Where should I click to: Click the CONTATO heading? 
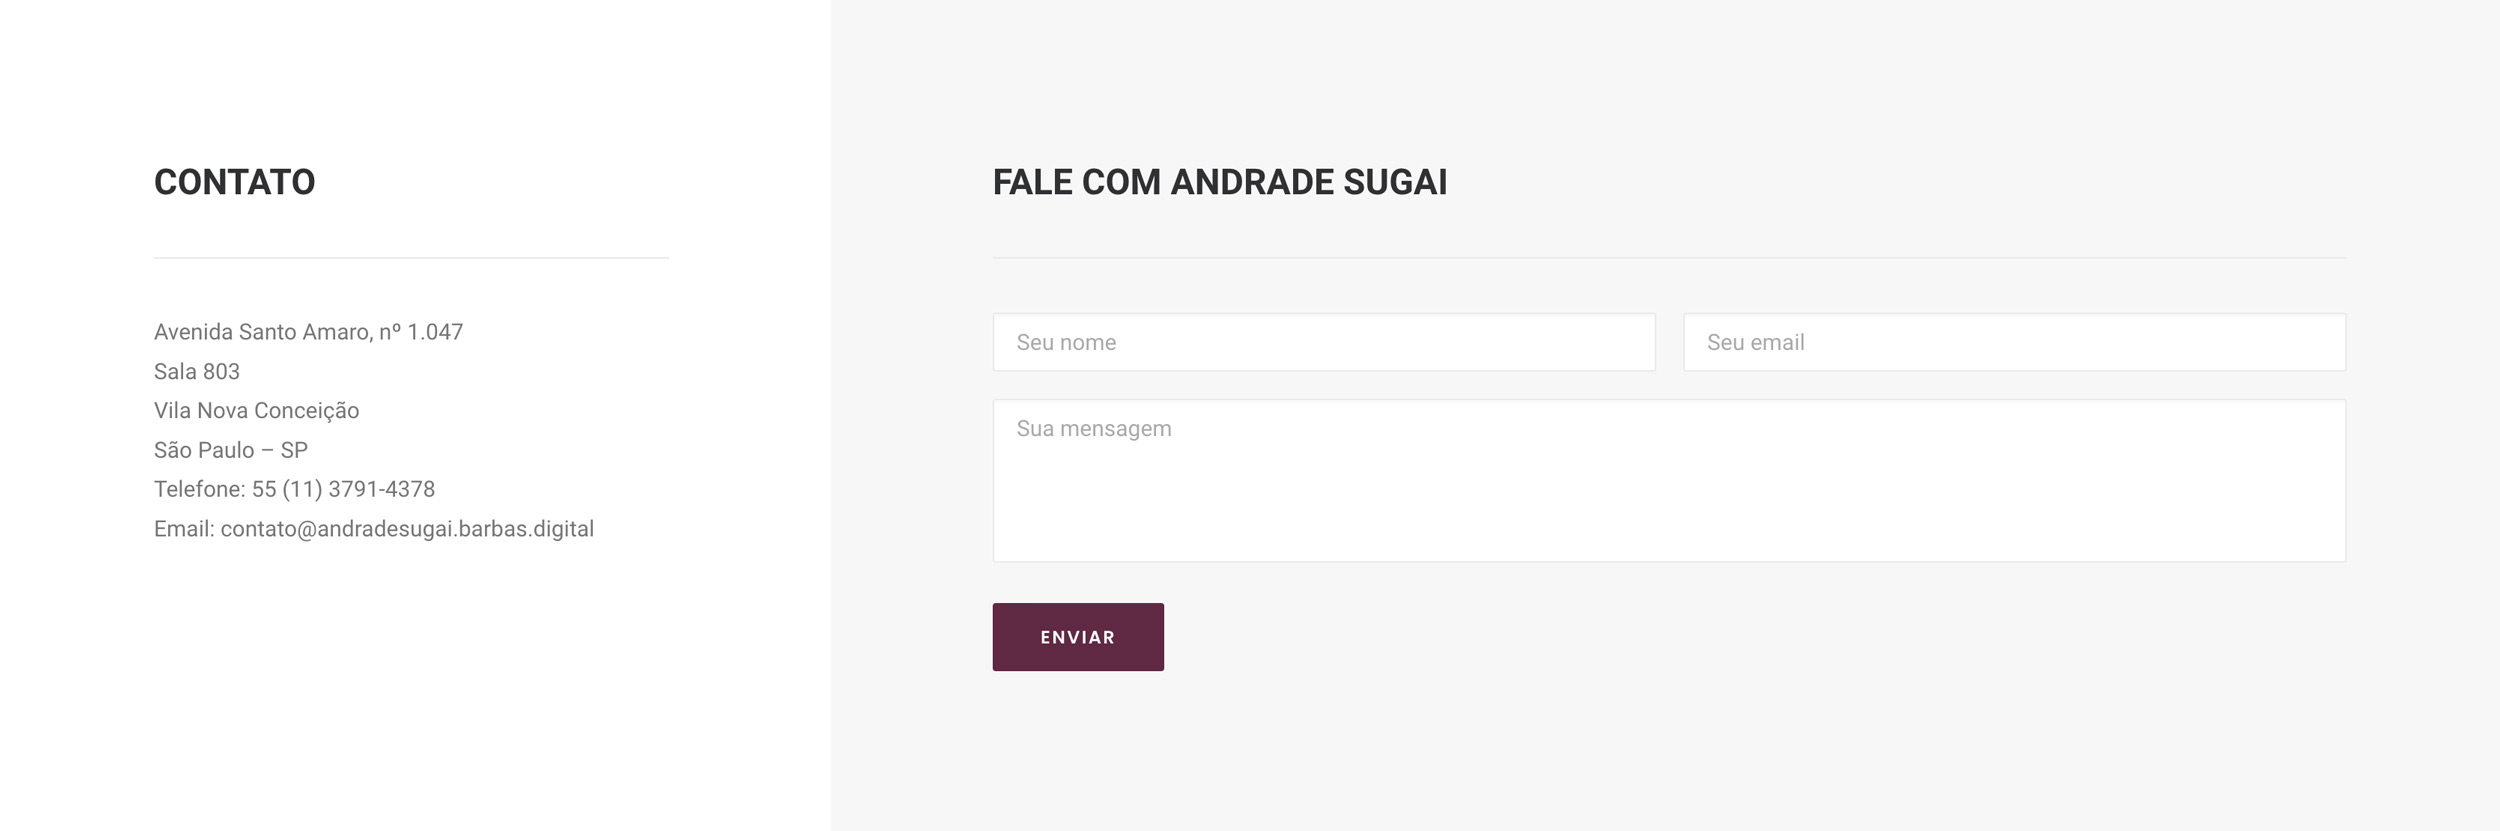tap(234, 182)
